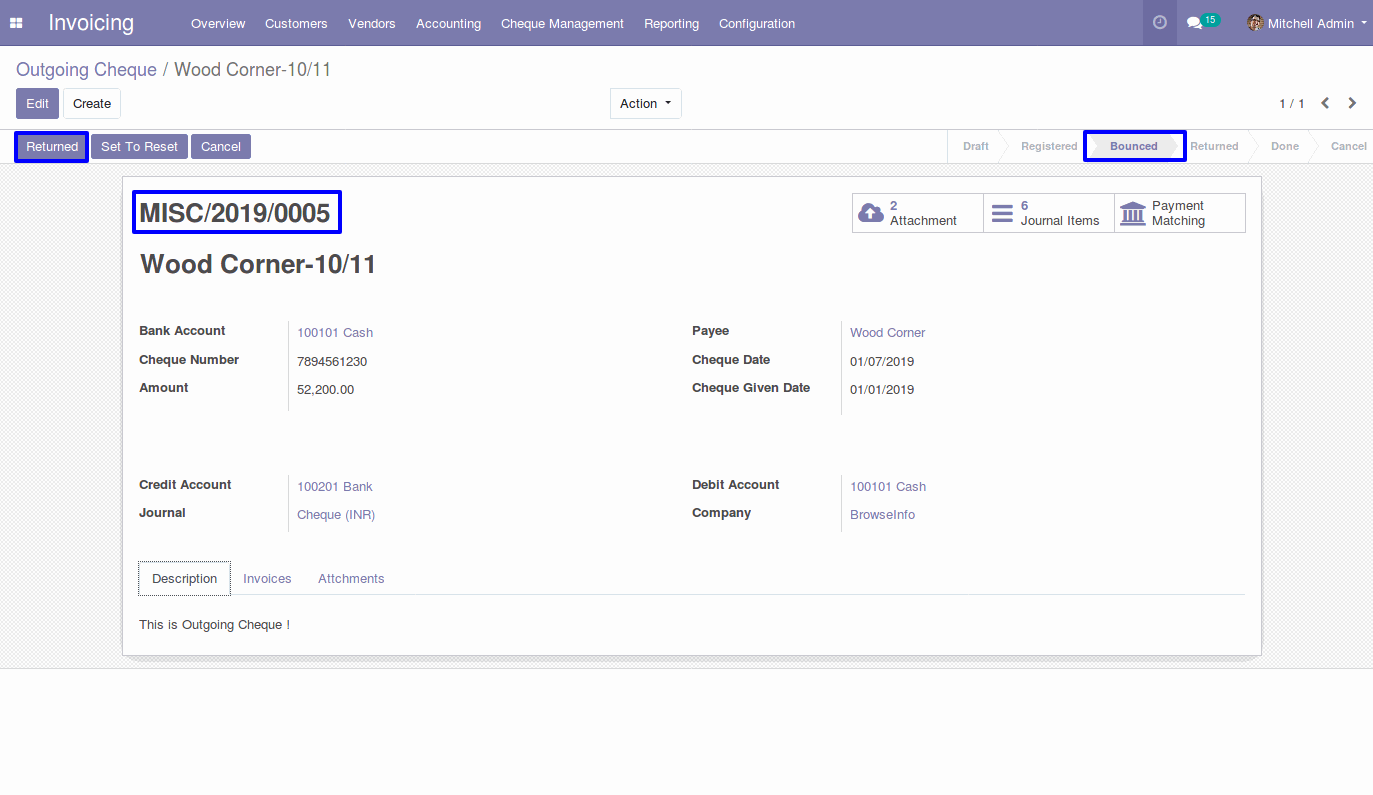Click the Create button
Viewport: 1373px width, 795px height.
tap(92, 104)
